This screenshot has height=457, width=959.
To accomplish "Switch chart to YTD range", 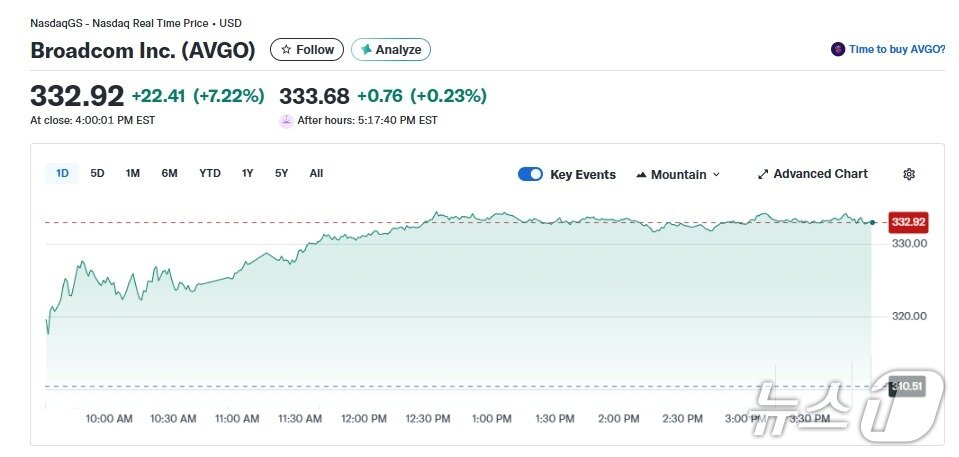I will pos(210,173).
